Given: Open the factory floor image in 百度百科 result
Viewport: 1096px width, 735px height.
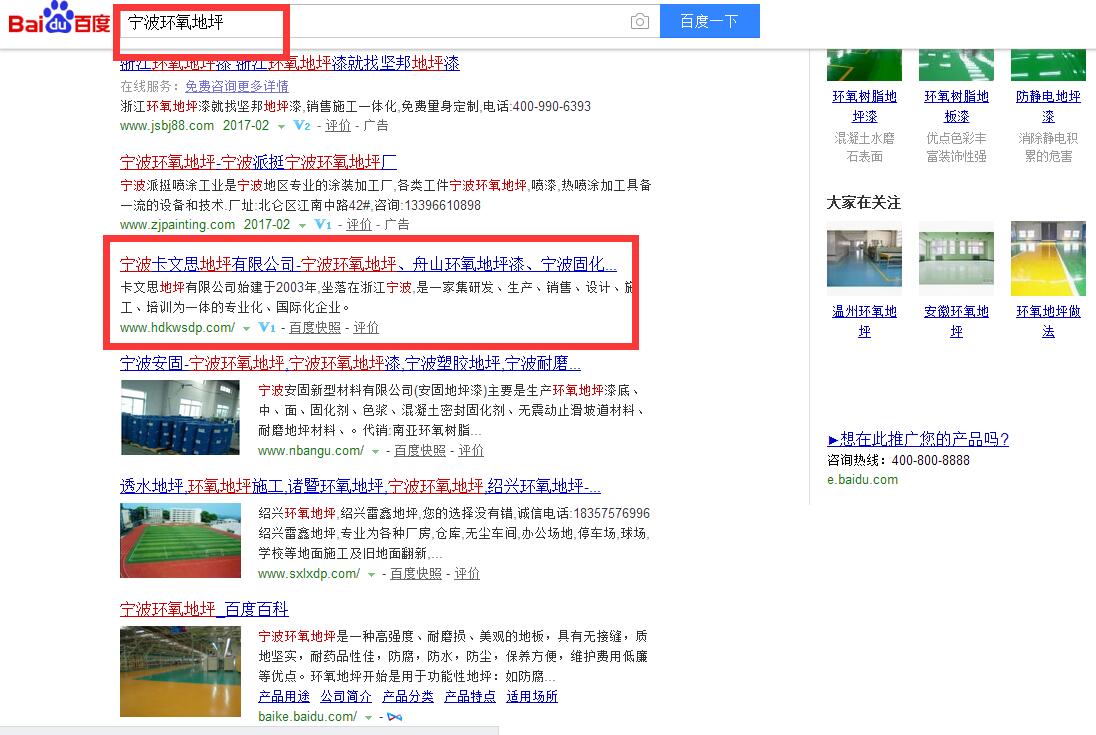Looking at the screenshot, I should [180, 671].
